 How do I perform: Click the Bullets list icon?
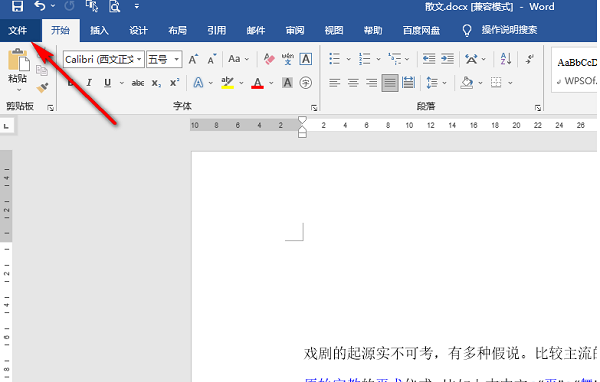334,59
